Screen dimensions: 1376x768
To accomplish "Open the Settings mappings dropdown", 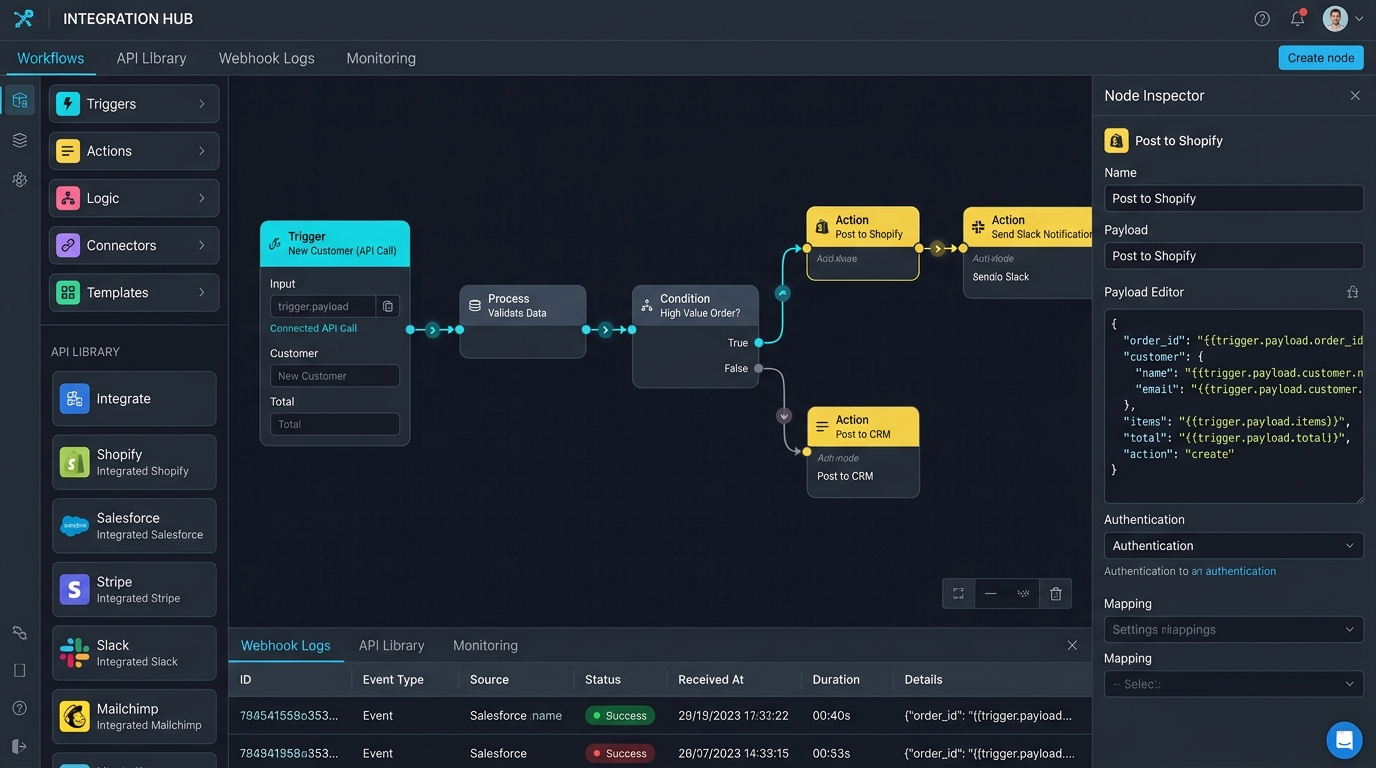I will (x=1234, y=630).
